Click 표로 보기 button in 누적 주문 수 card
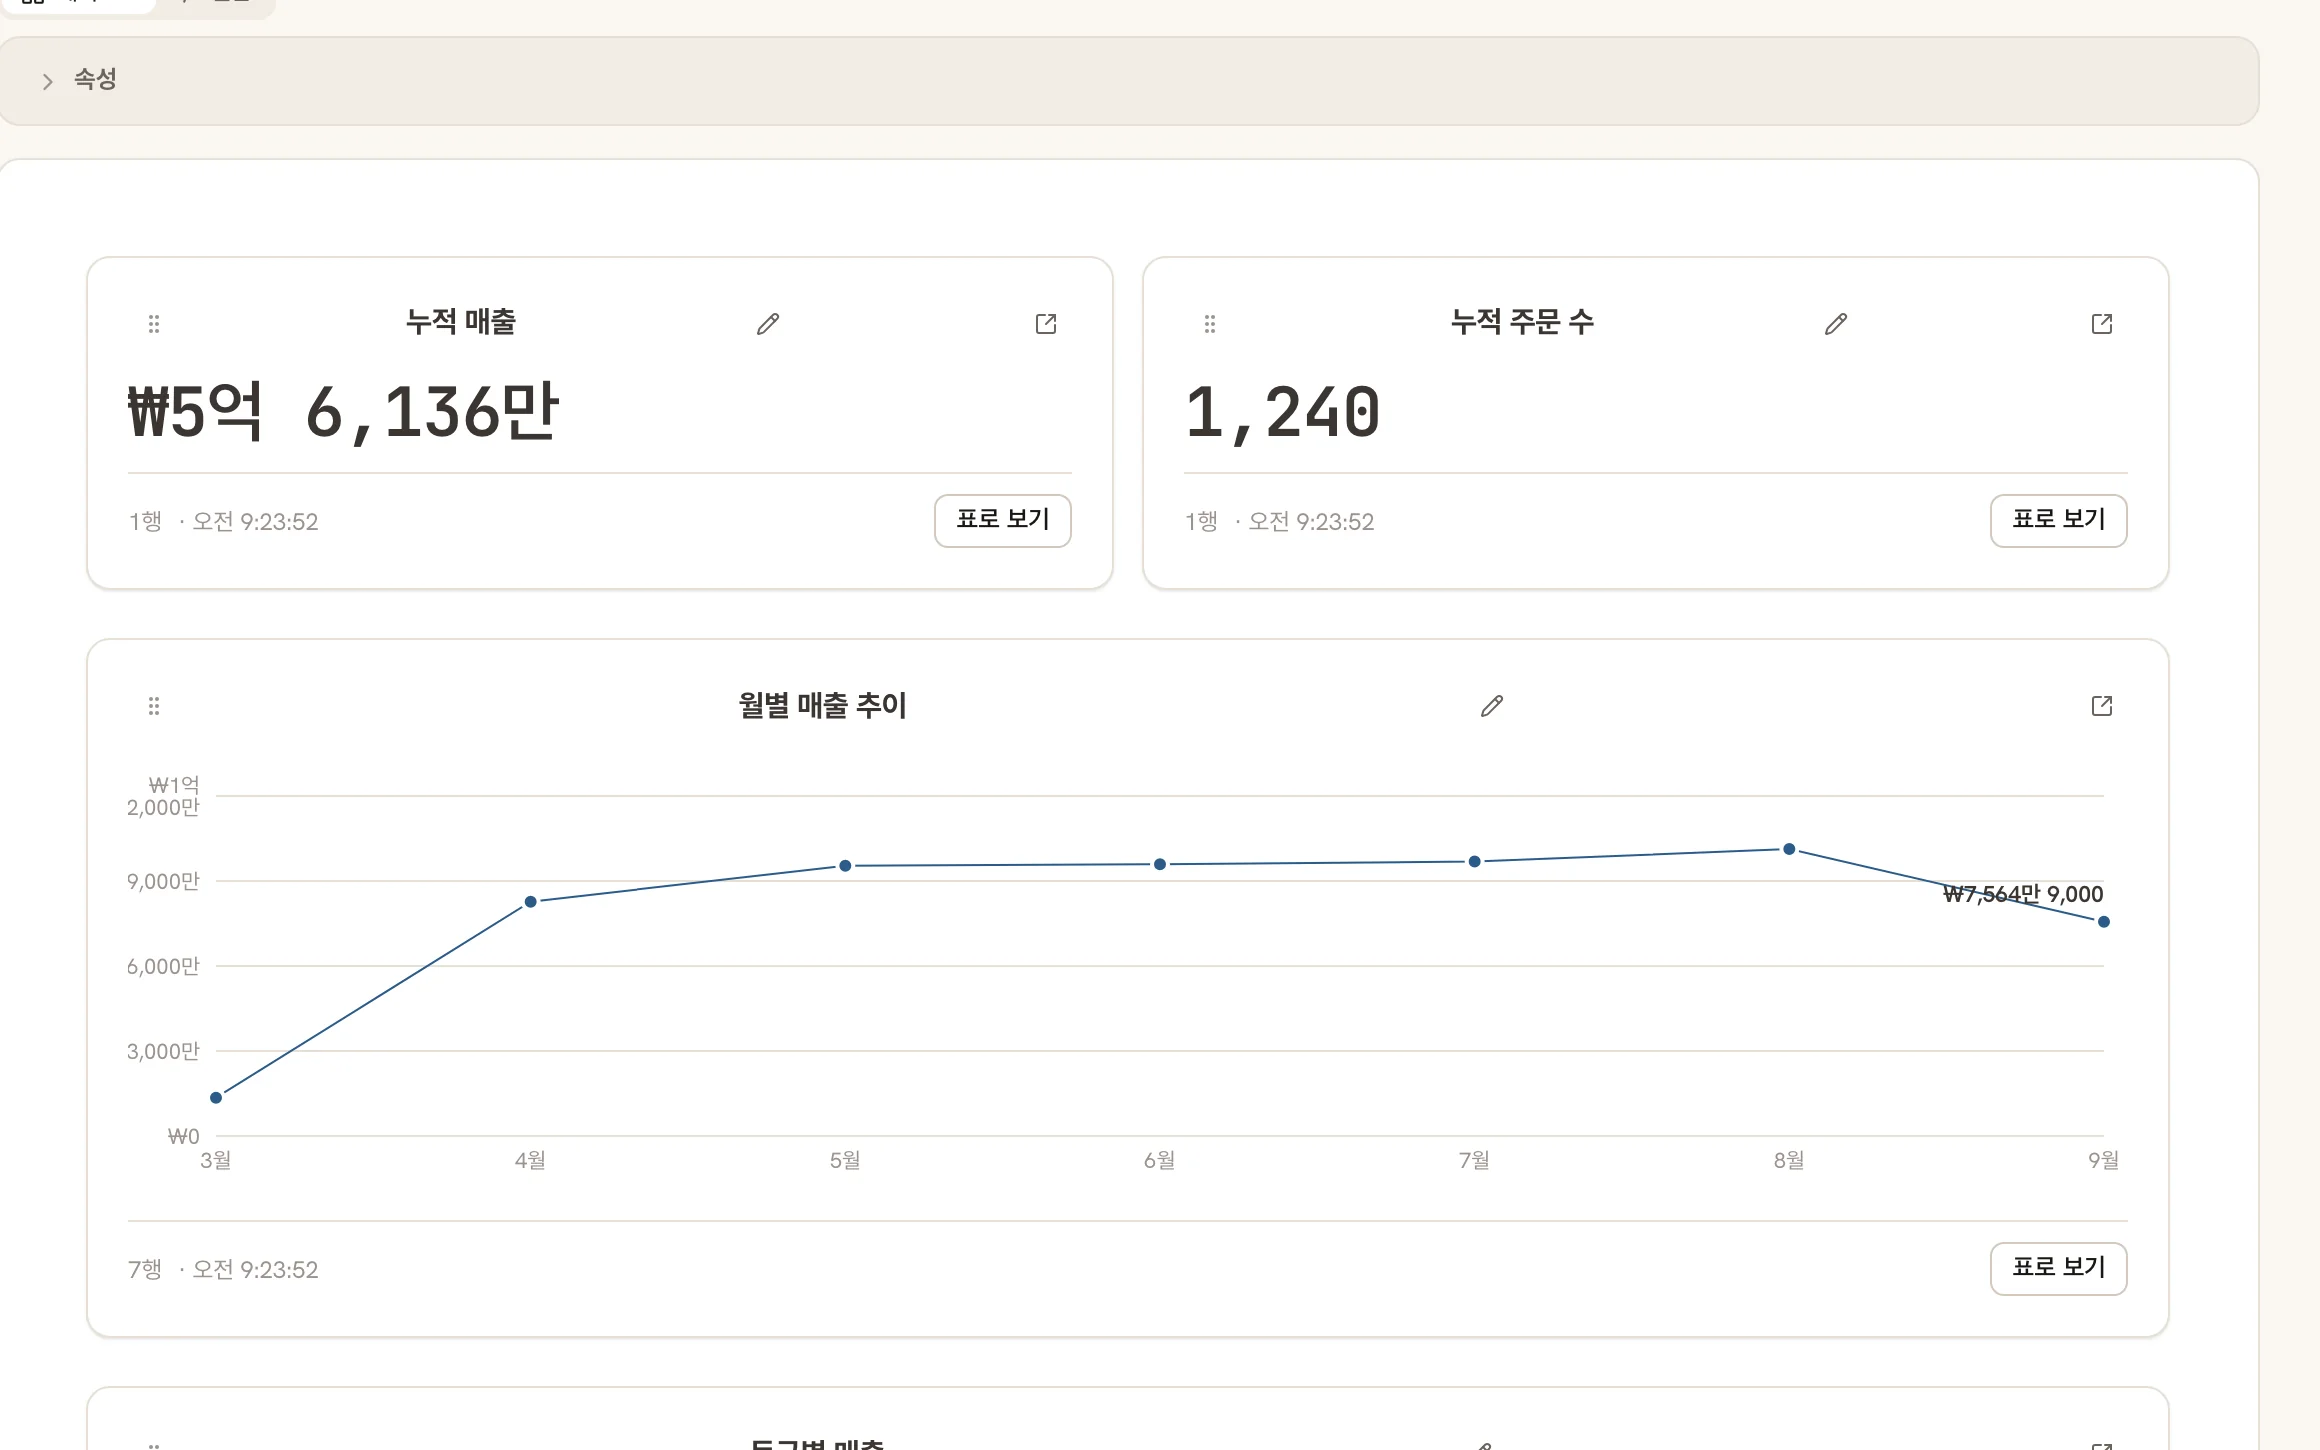Screen dimensions: 2320x1450 click(x=2059, y=520)
